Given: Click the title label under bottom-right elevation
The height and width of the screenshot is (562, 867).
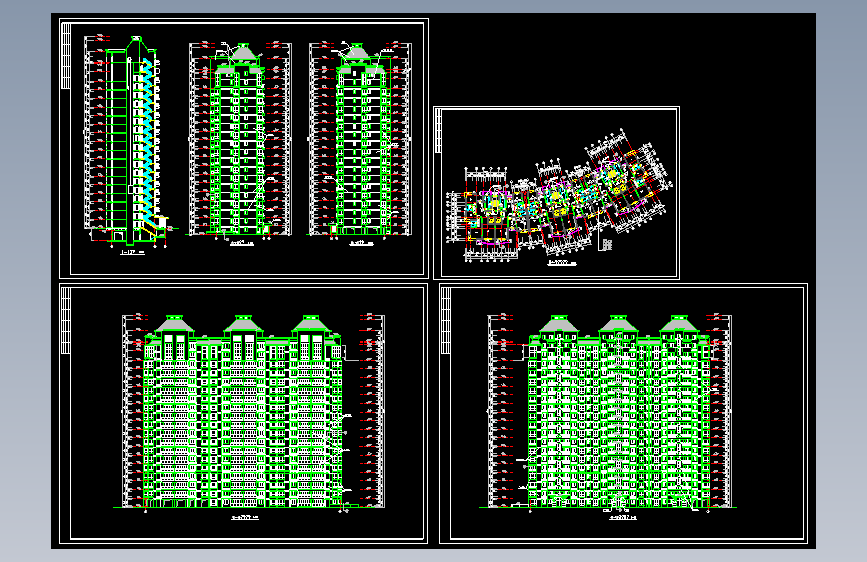Looking at the screenshot, I should (623, 518).
